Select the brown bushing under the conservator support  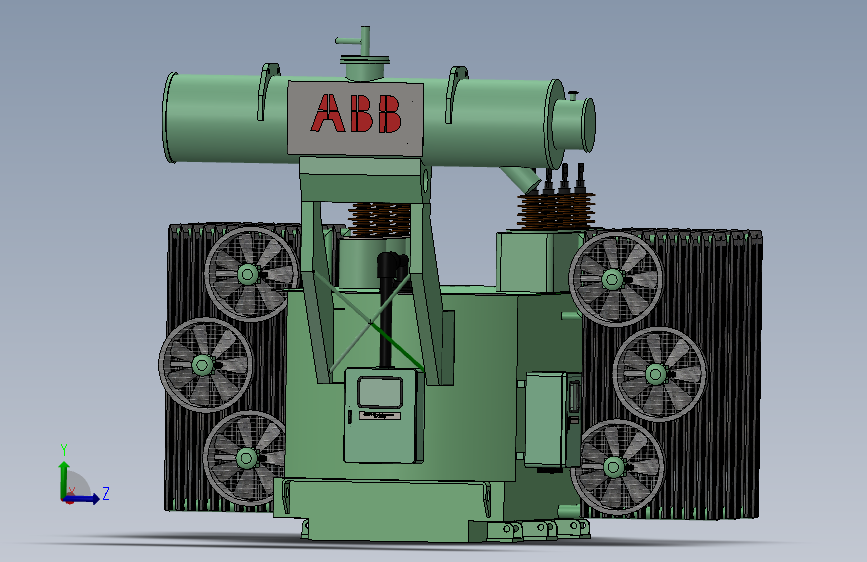(379, 219)
